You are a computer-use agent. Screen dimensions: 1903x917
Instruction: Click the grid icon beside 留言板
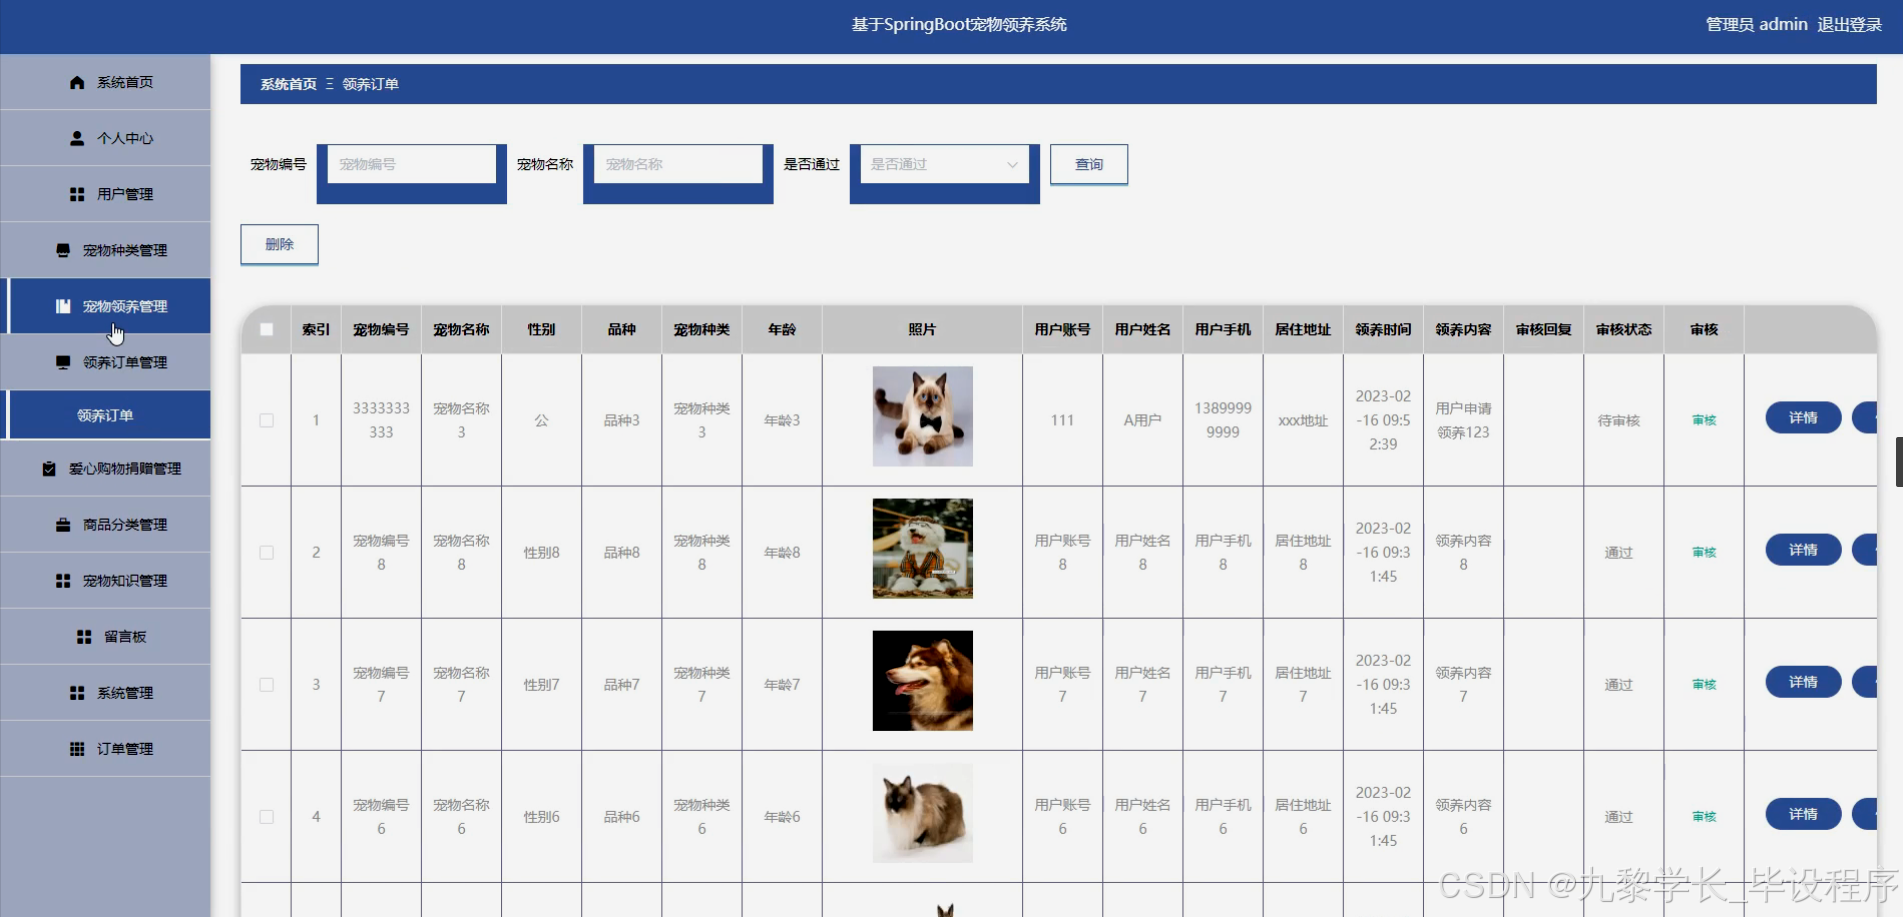click(x=84, y=637)
